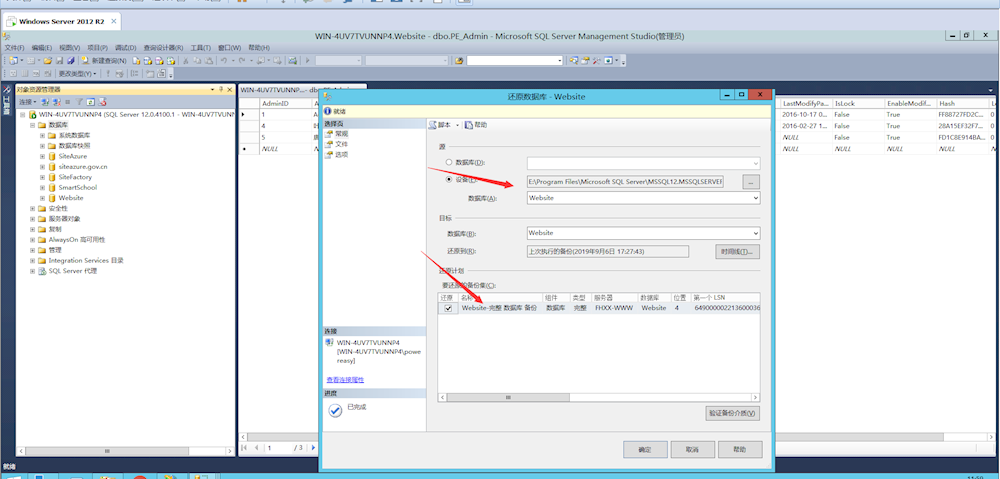1000x479 pixels.
Task: Select the SiteFactory database icon
Action: (x=52, y=177)
